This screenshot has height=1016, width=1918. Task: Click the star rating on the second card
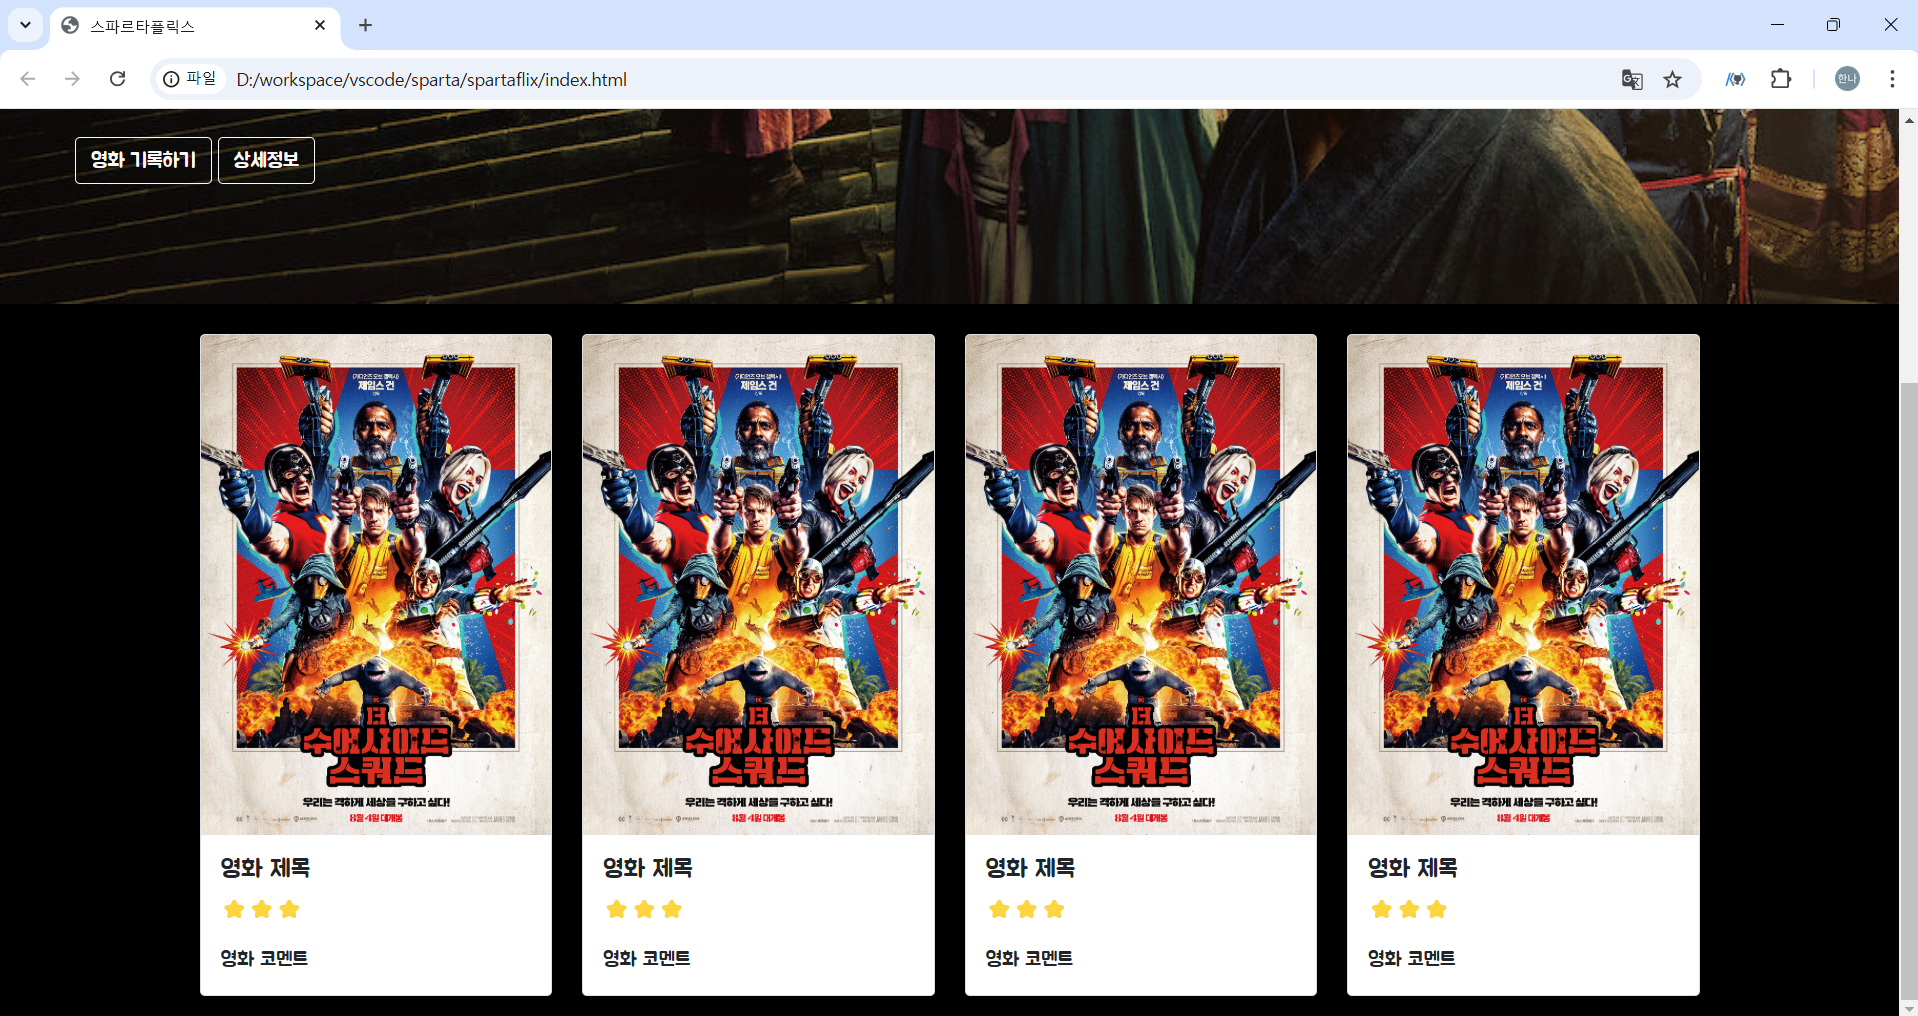(644, 909)
